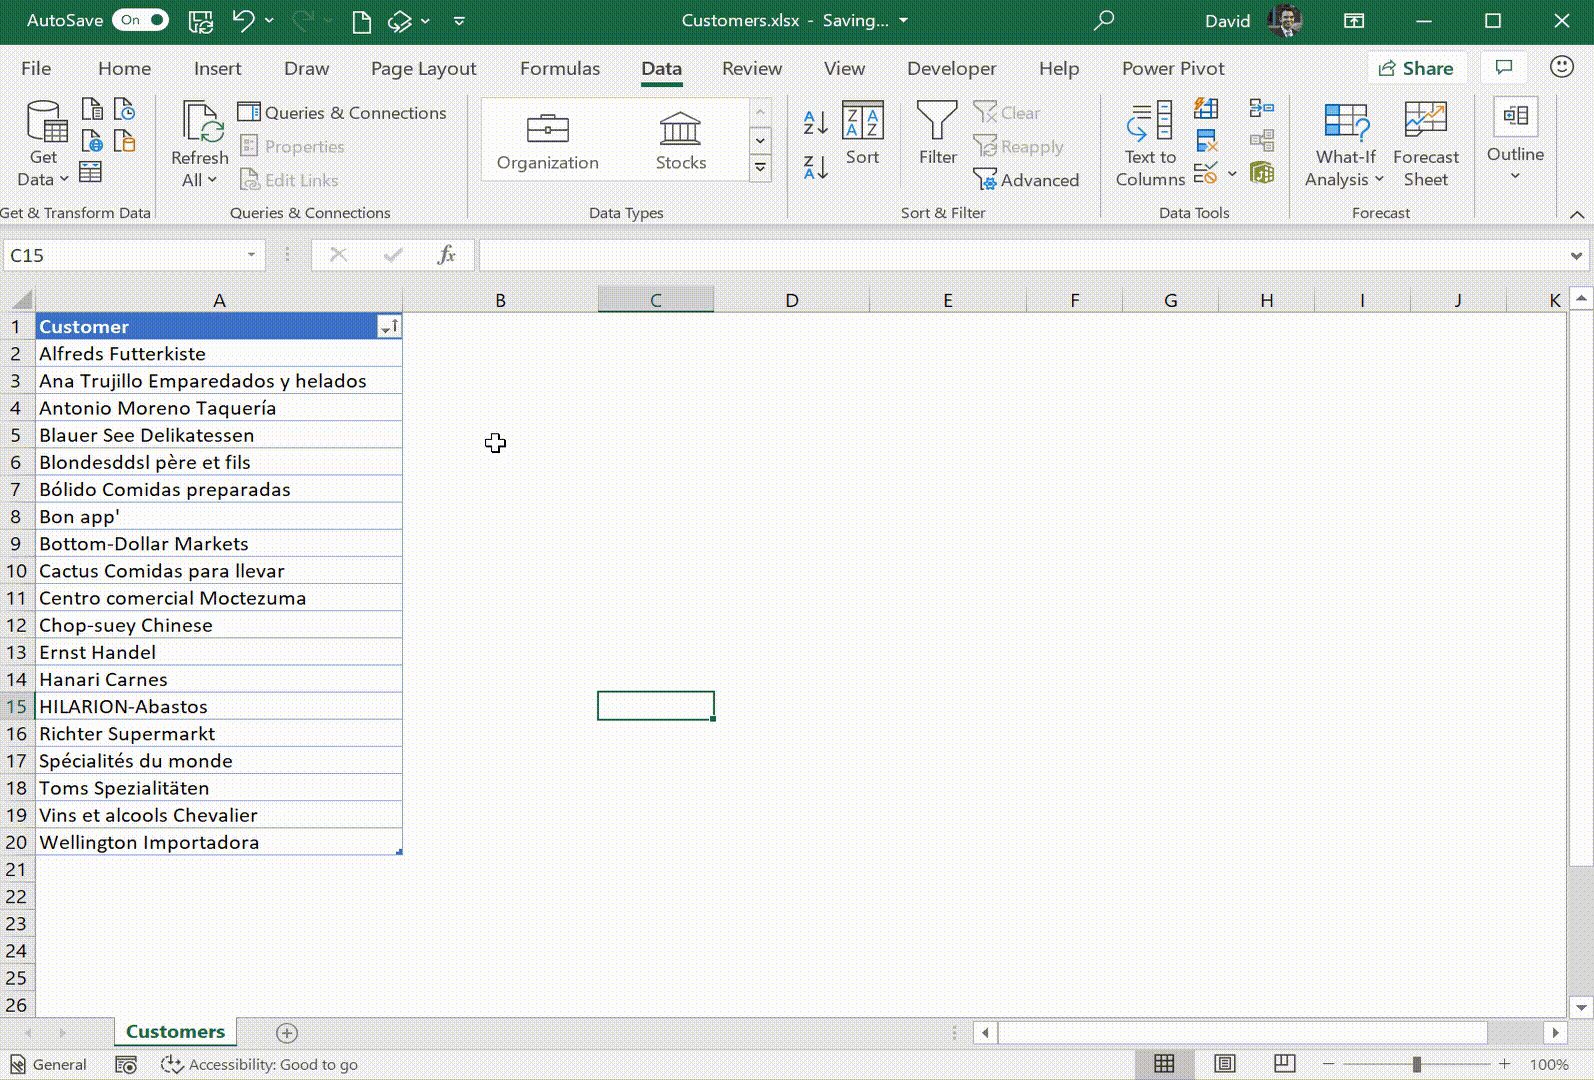Select the Stocks data type

pyautogui.click(x=680, y=141)
